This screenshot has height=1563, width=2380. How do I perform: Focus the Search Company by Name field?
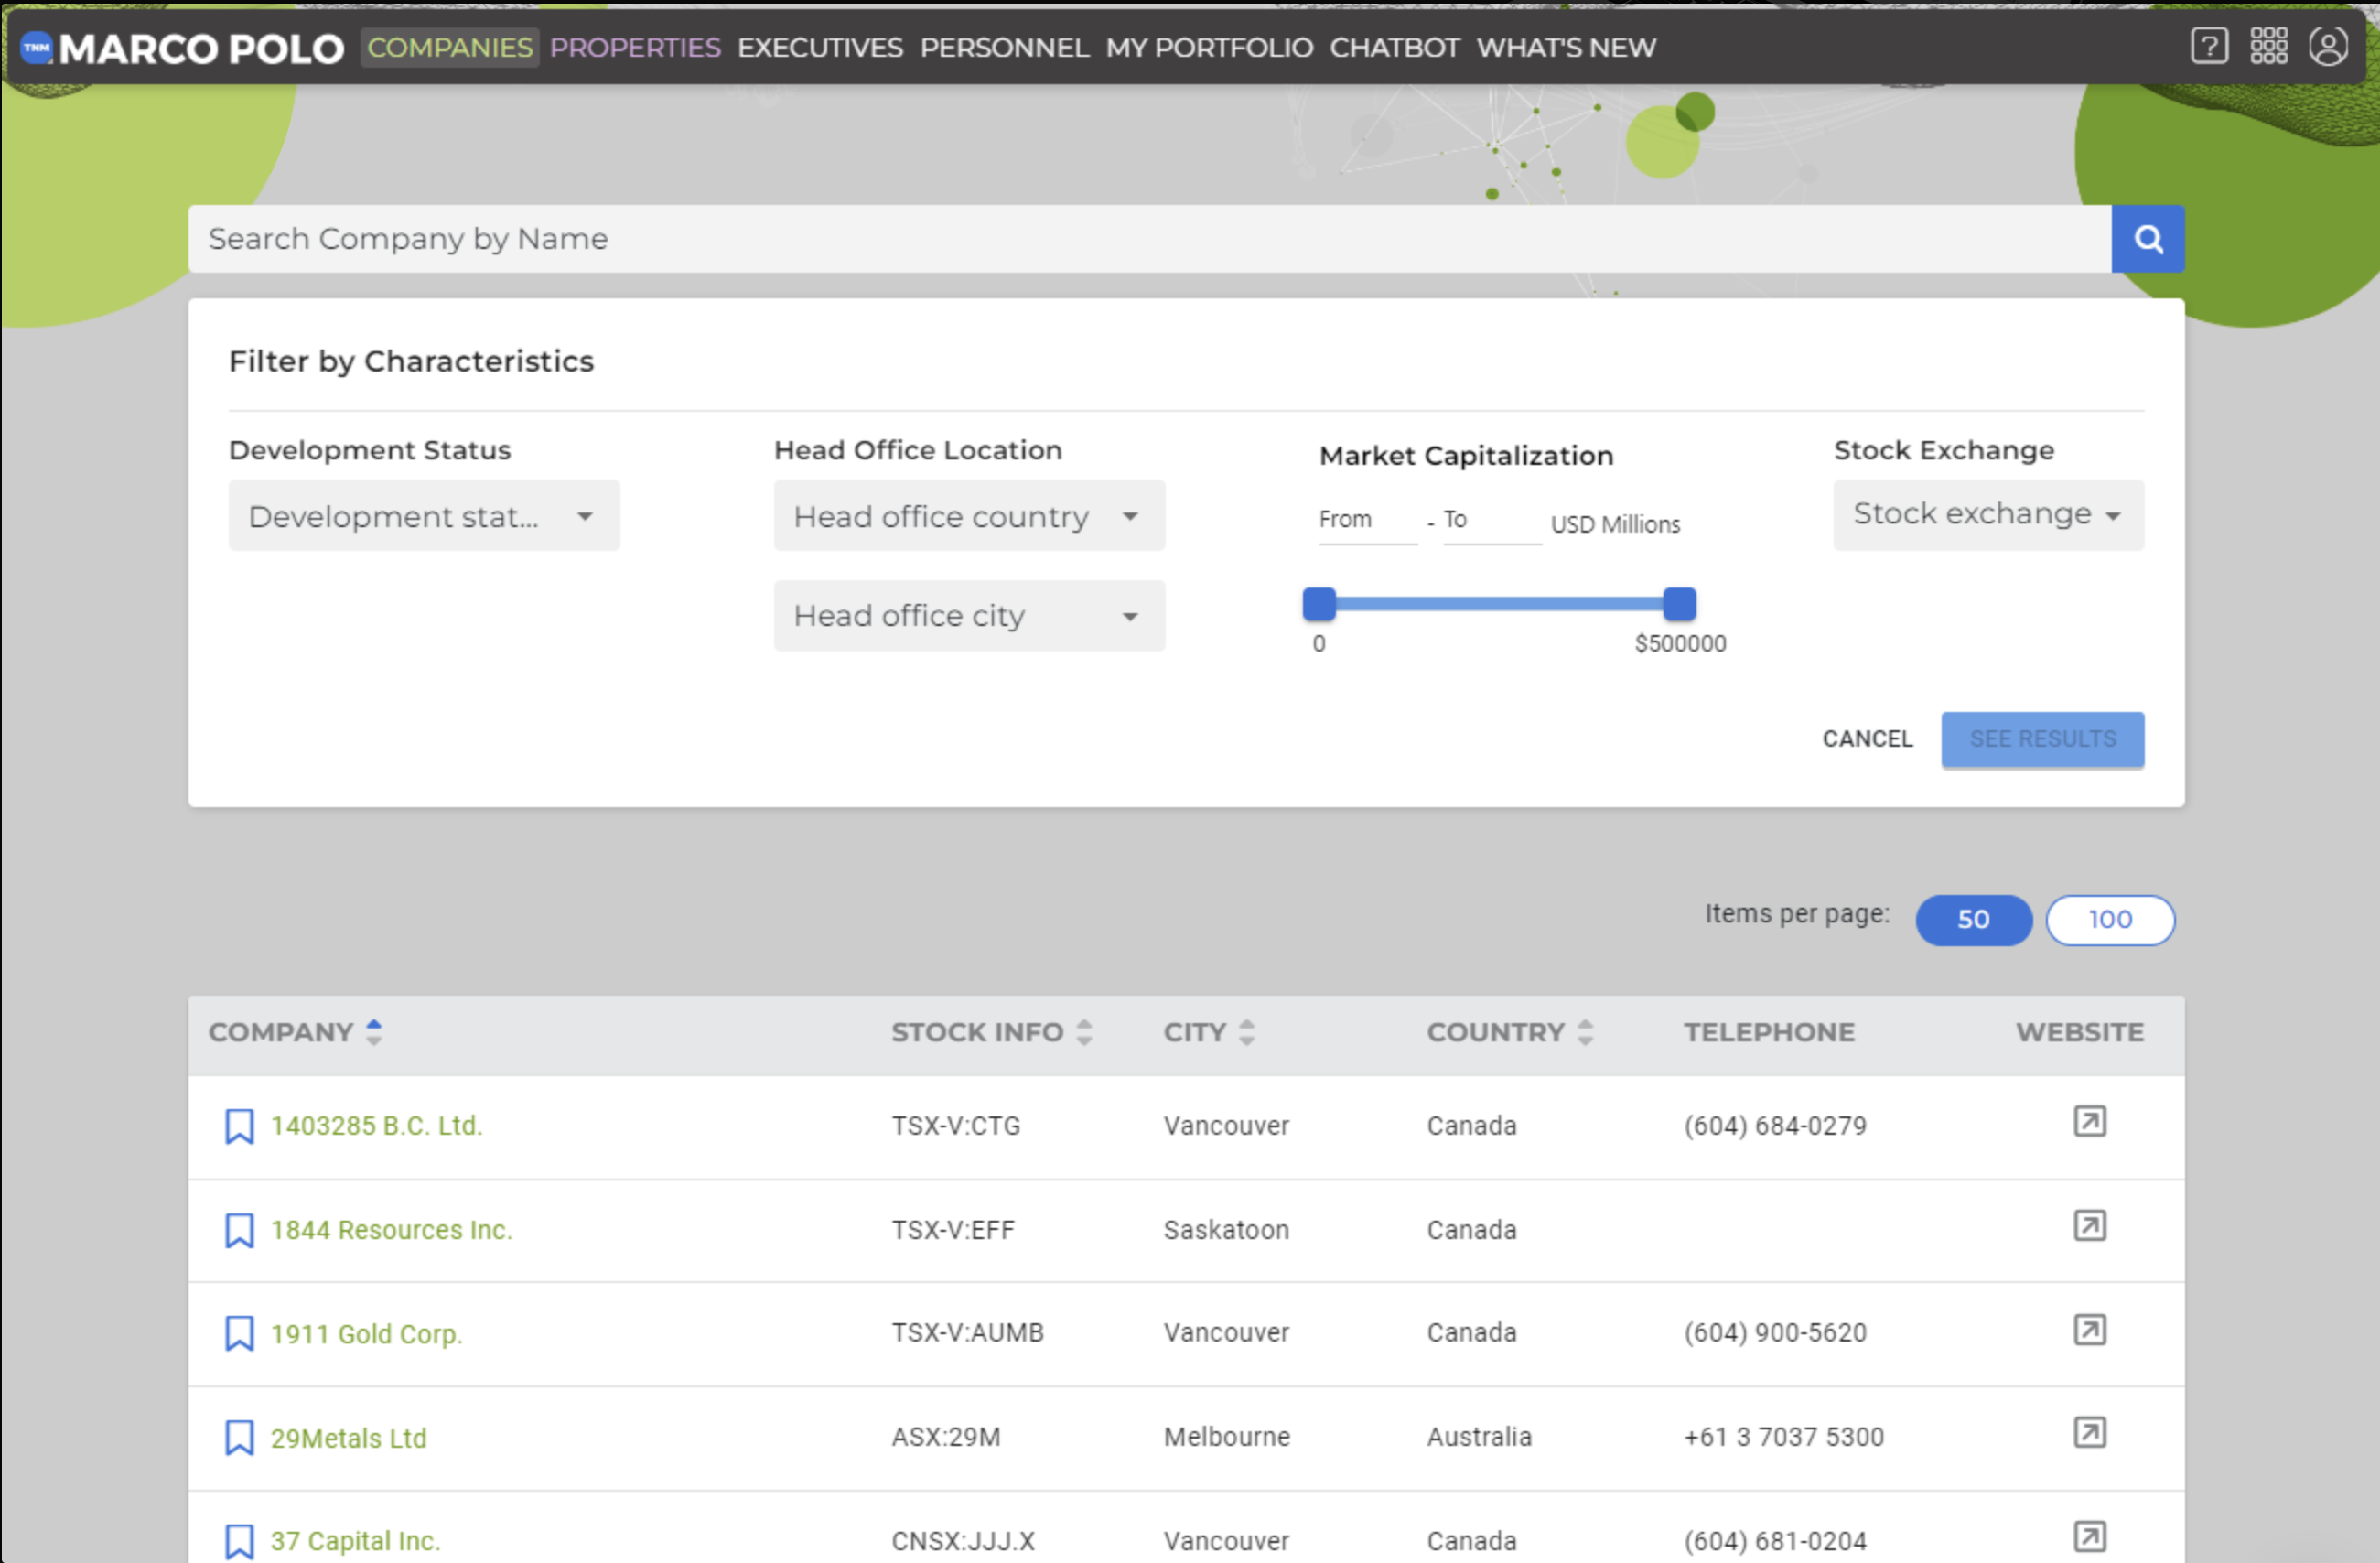coord(1149,239)
